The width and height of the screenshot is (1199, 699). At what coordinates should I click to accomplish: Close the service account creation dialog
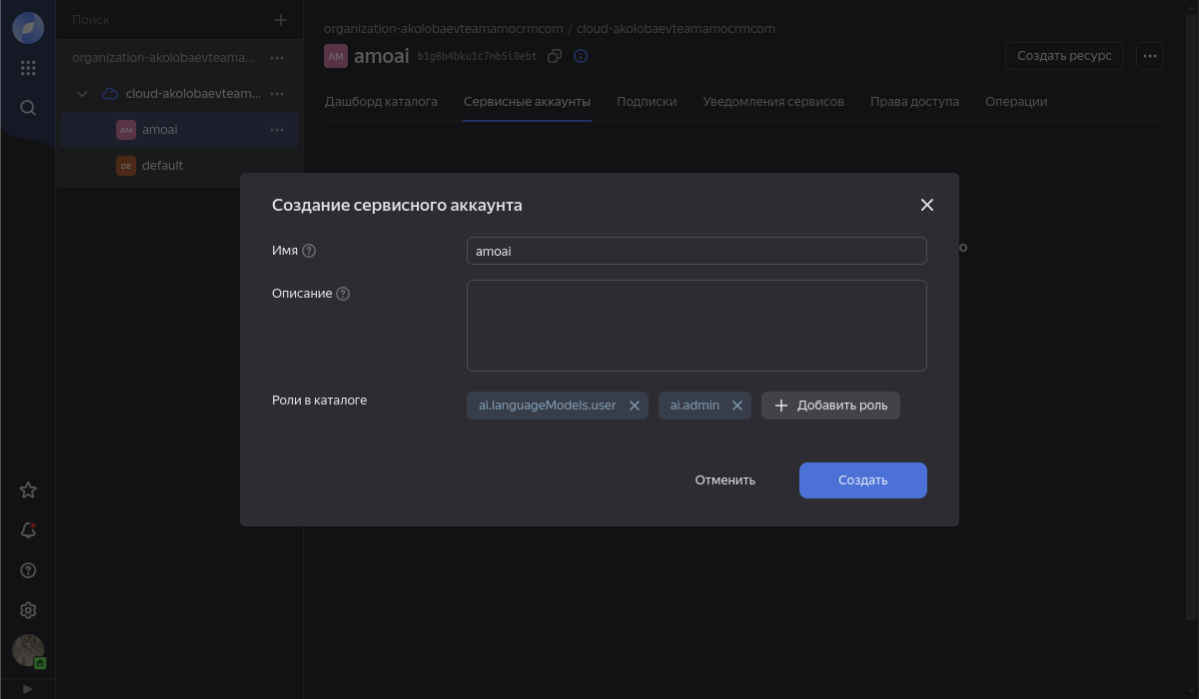926,205
